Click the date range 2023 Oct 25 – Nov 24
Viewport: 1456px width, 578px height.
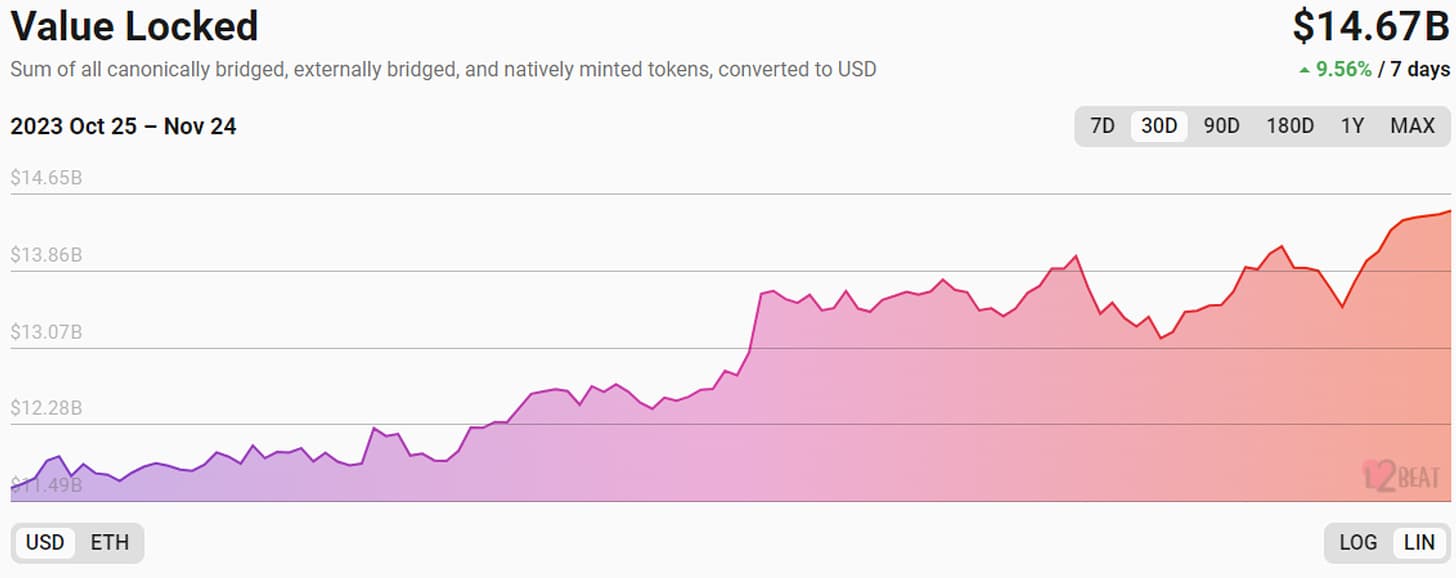point(123,127)
